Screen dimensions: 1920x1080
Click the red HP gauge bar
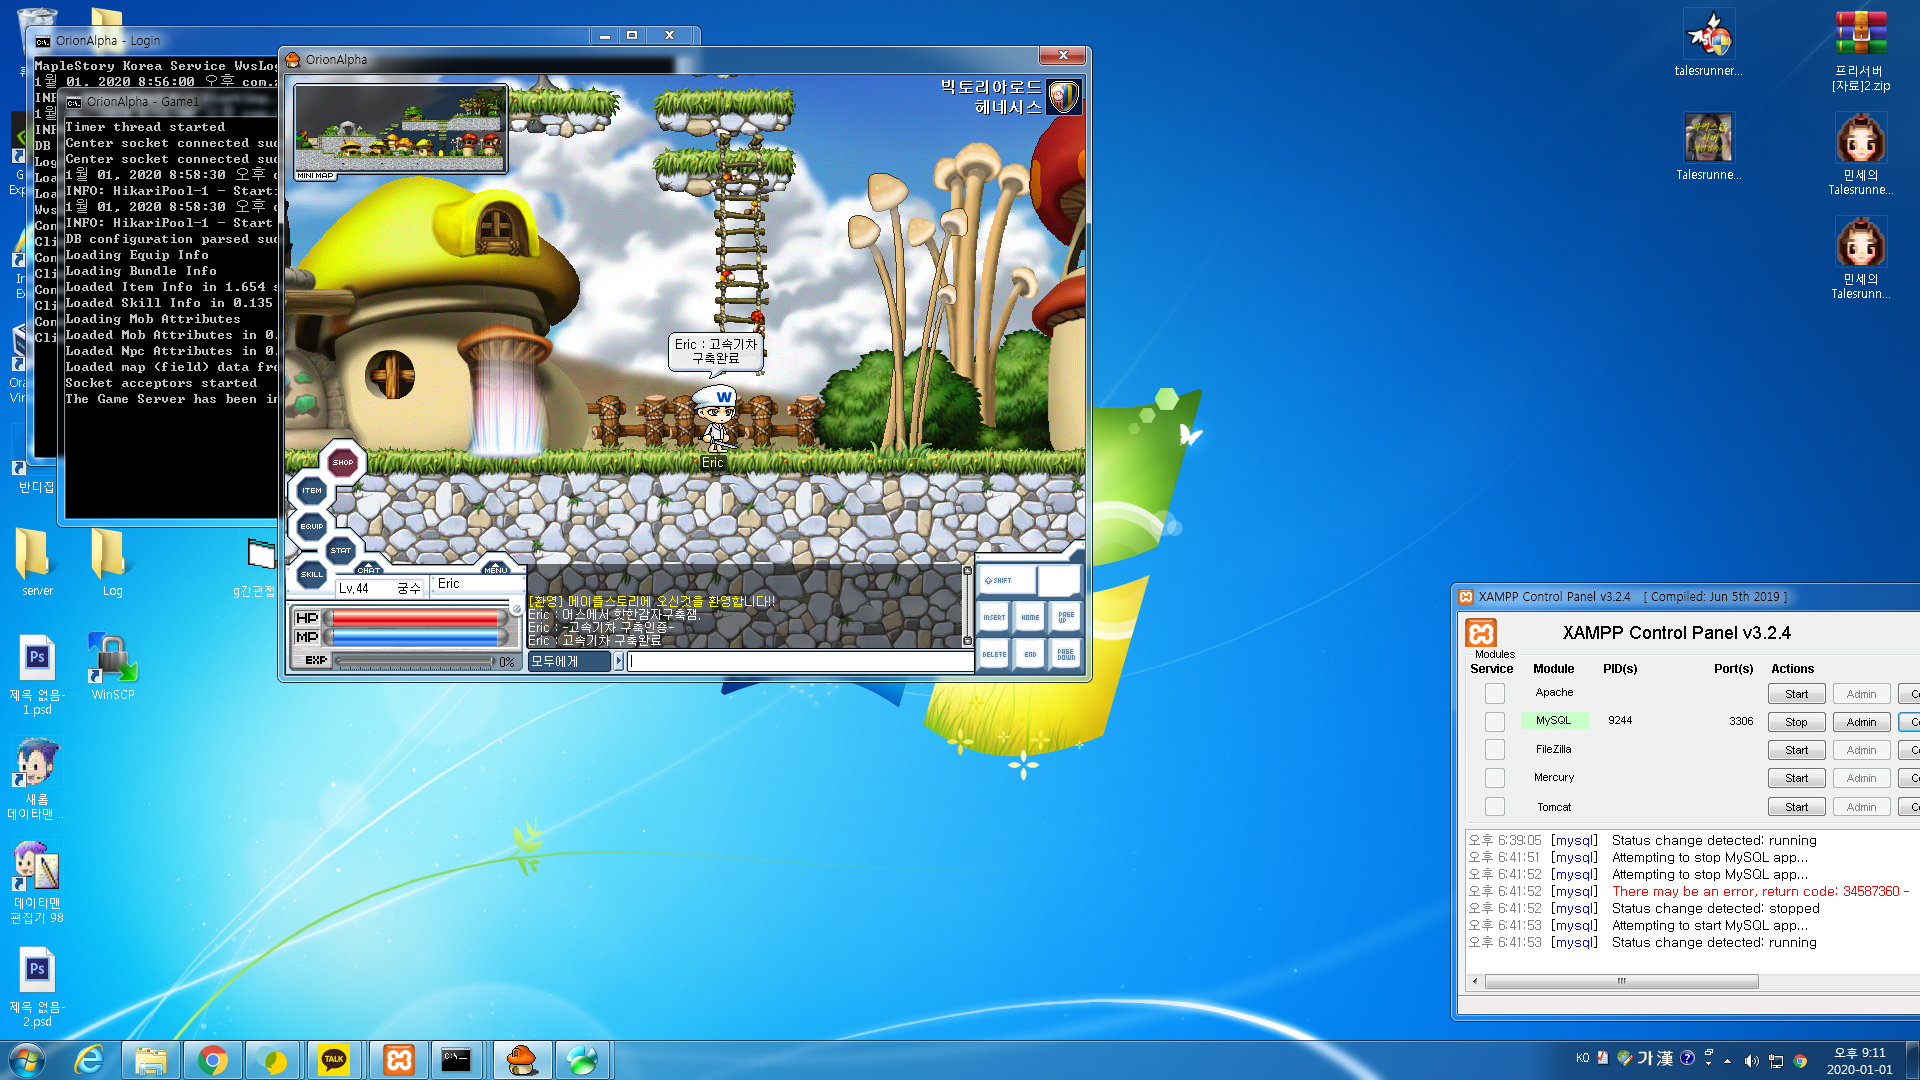[x=417, y=618]
